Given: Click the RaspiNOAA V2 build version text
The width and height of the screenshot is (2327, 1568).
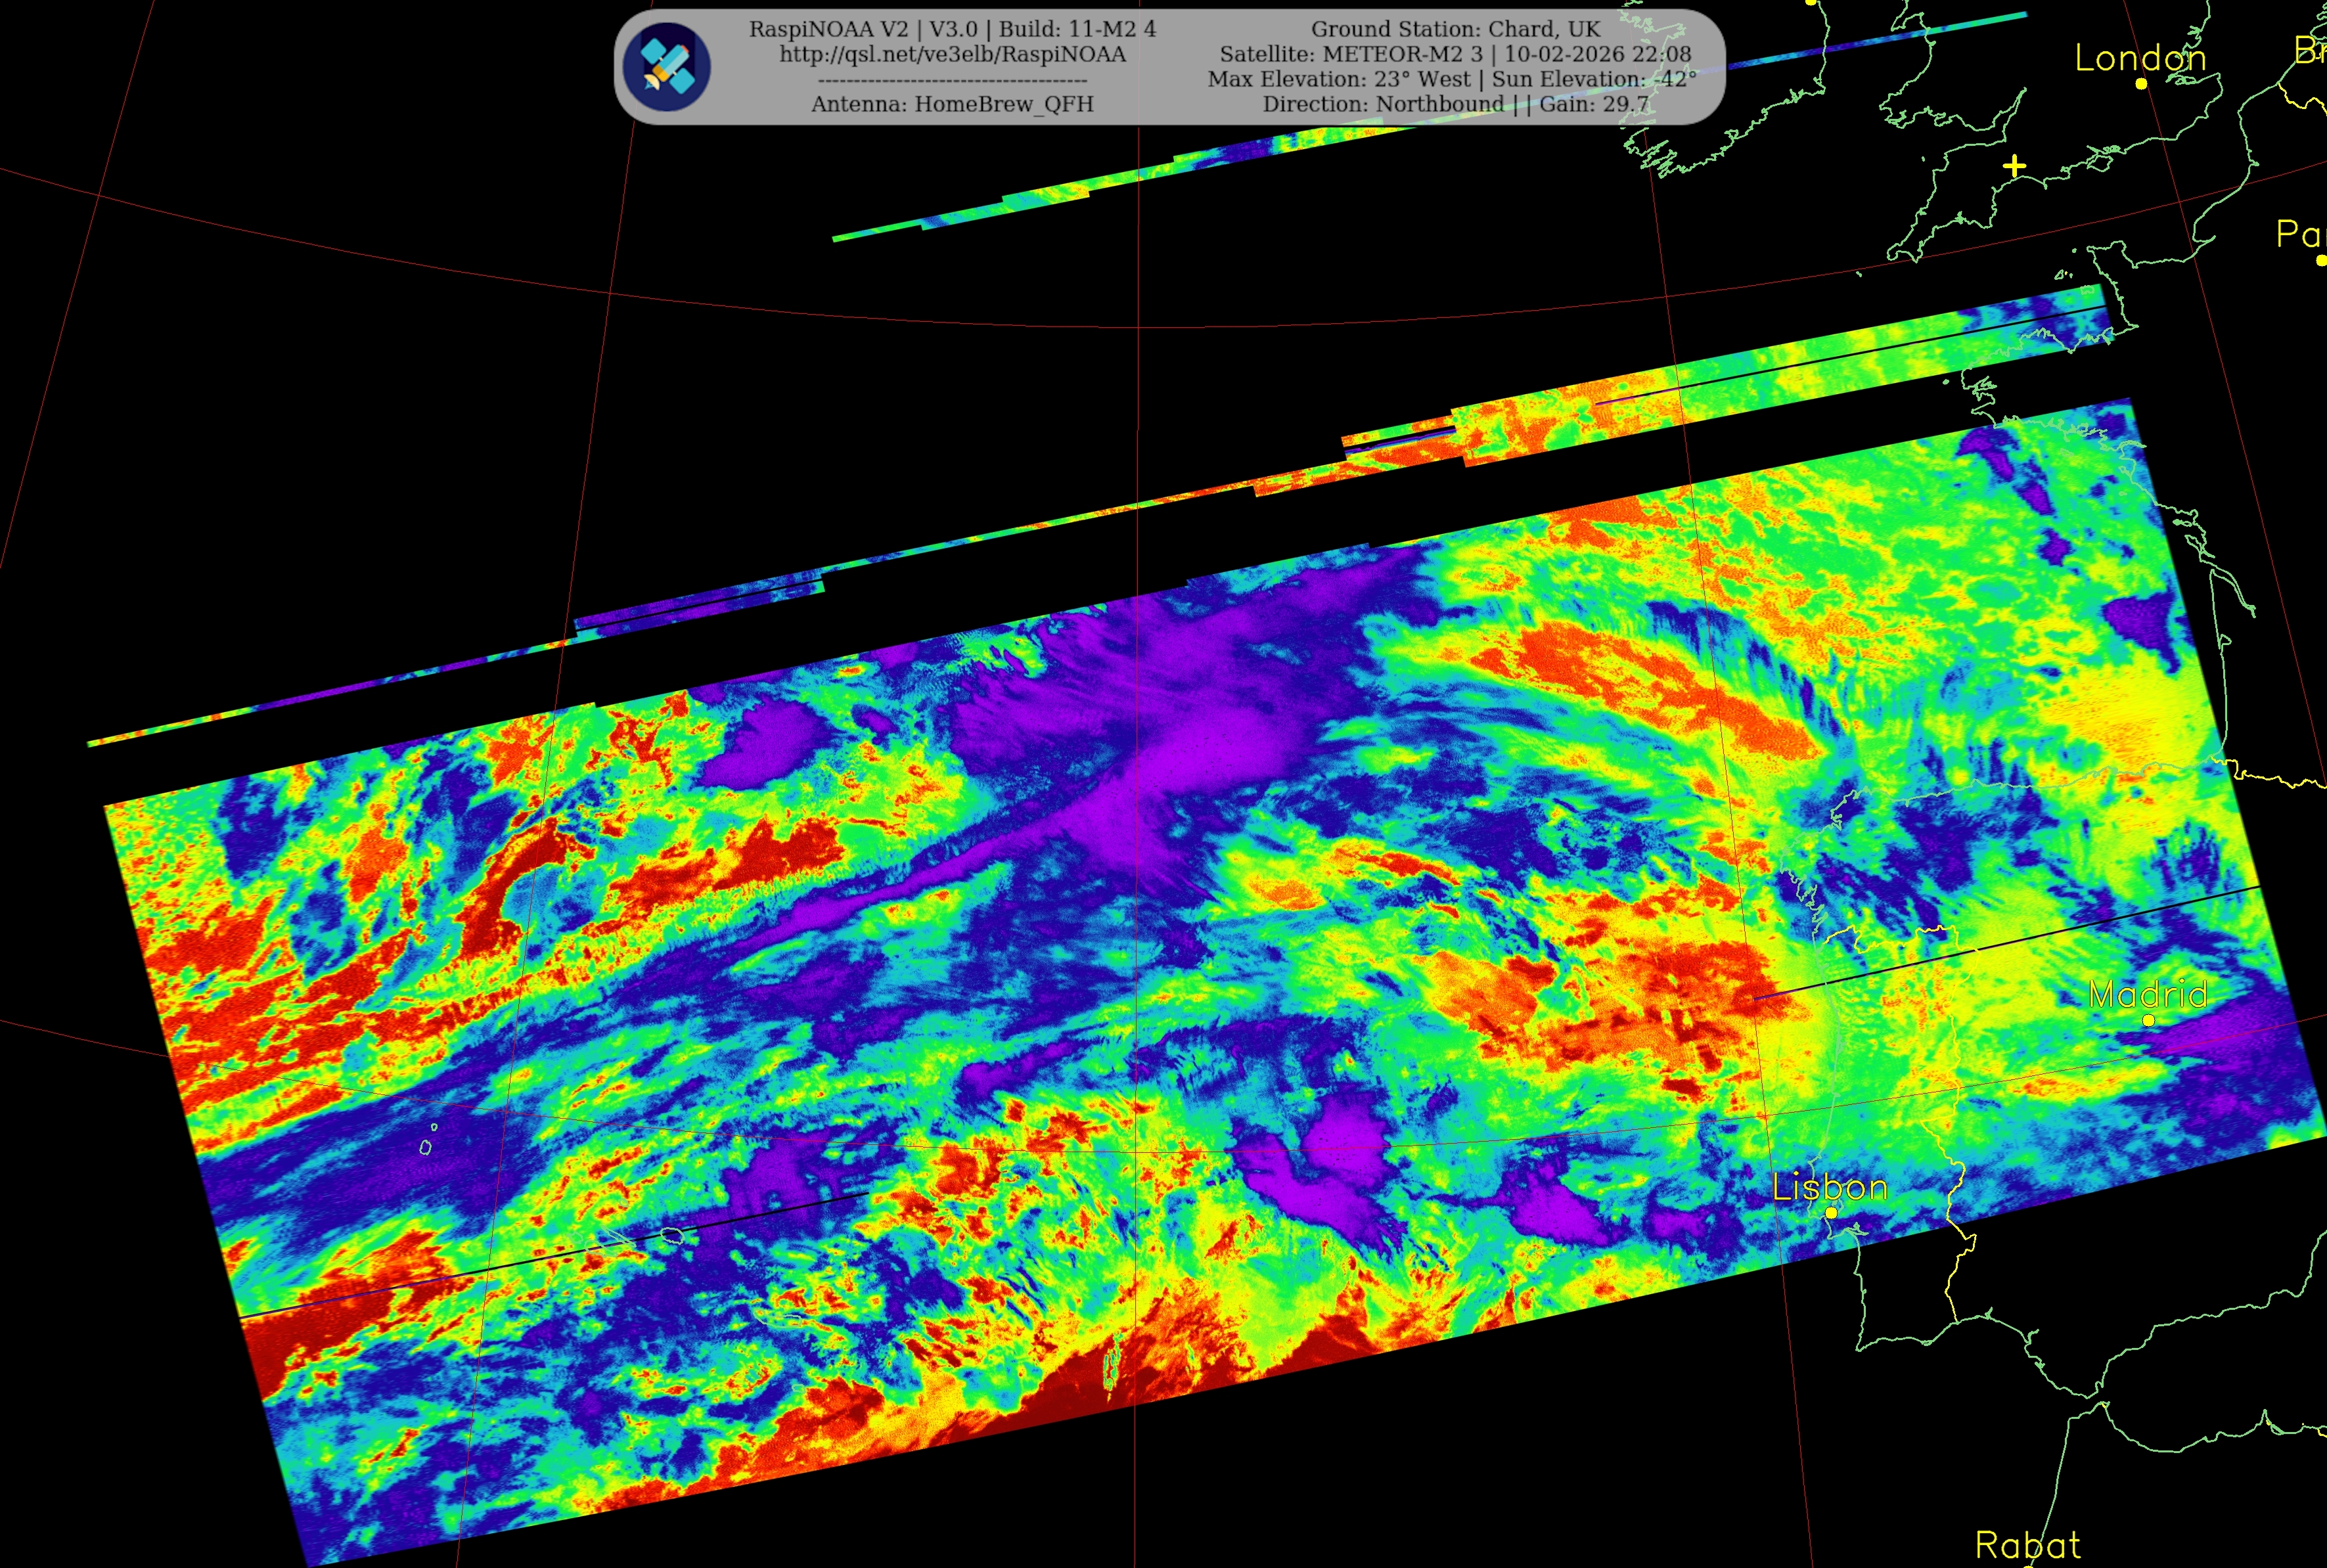Looking at the screenshot, I should 952,29.
